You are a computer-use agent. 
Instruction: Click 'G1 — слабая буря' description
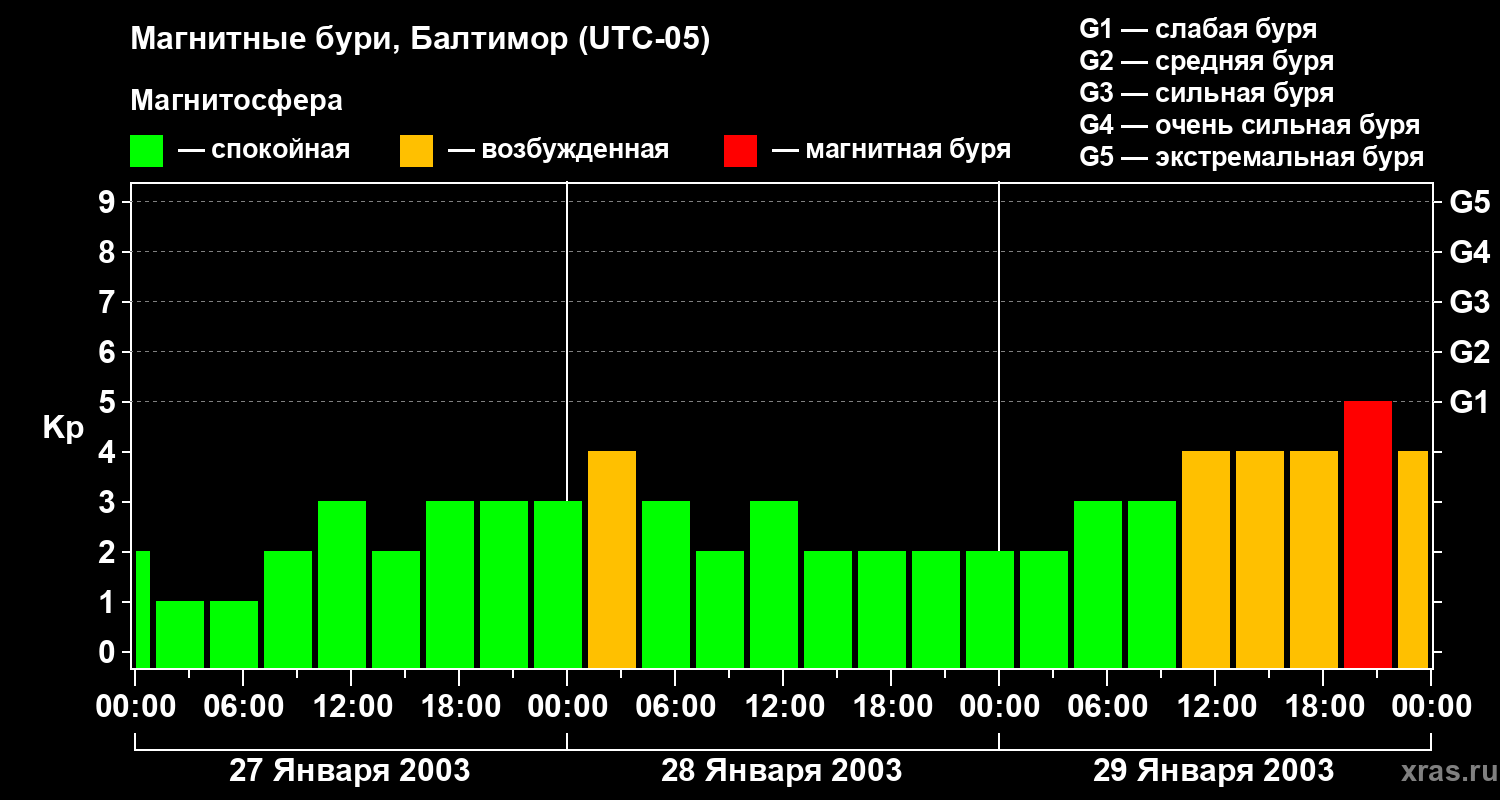[1198, 29]
